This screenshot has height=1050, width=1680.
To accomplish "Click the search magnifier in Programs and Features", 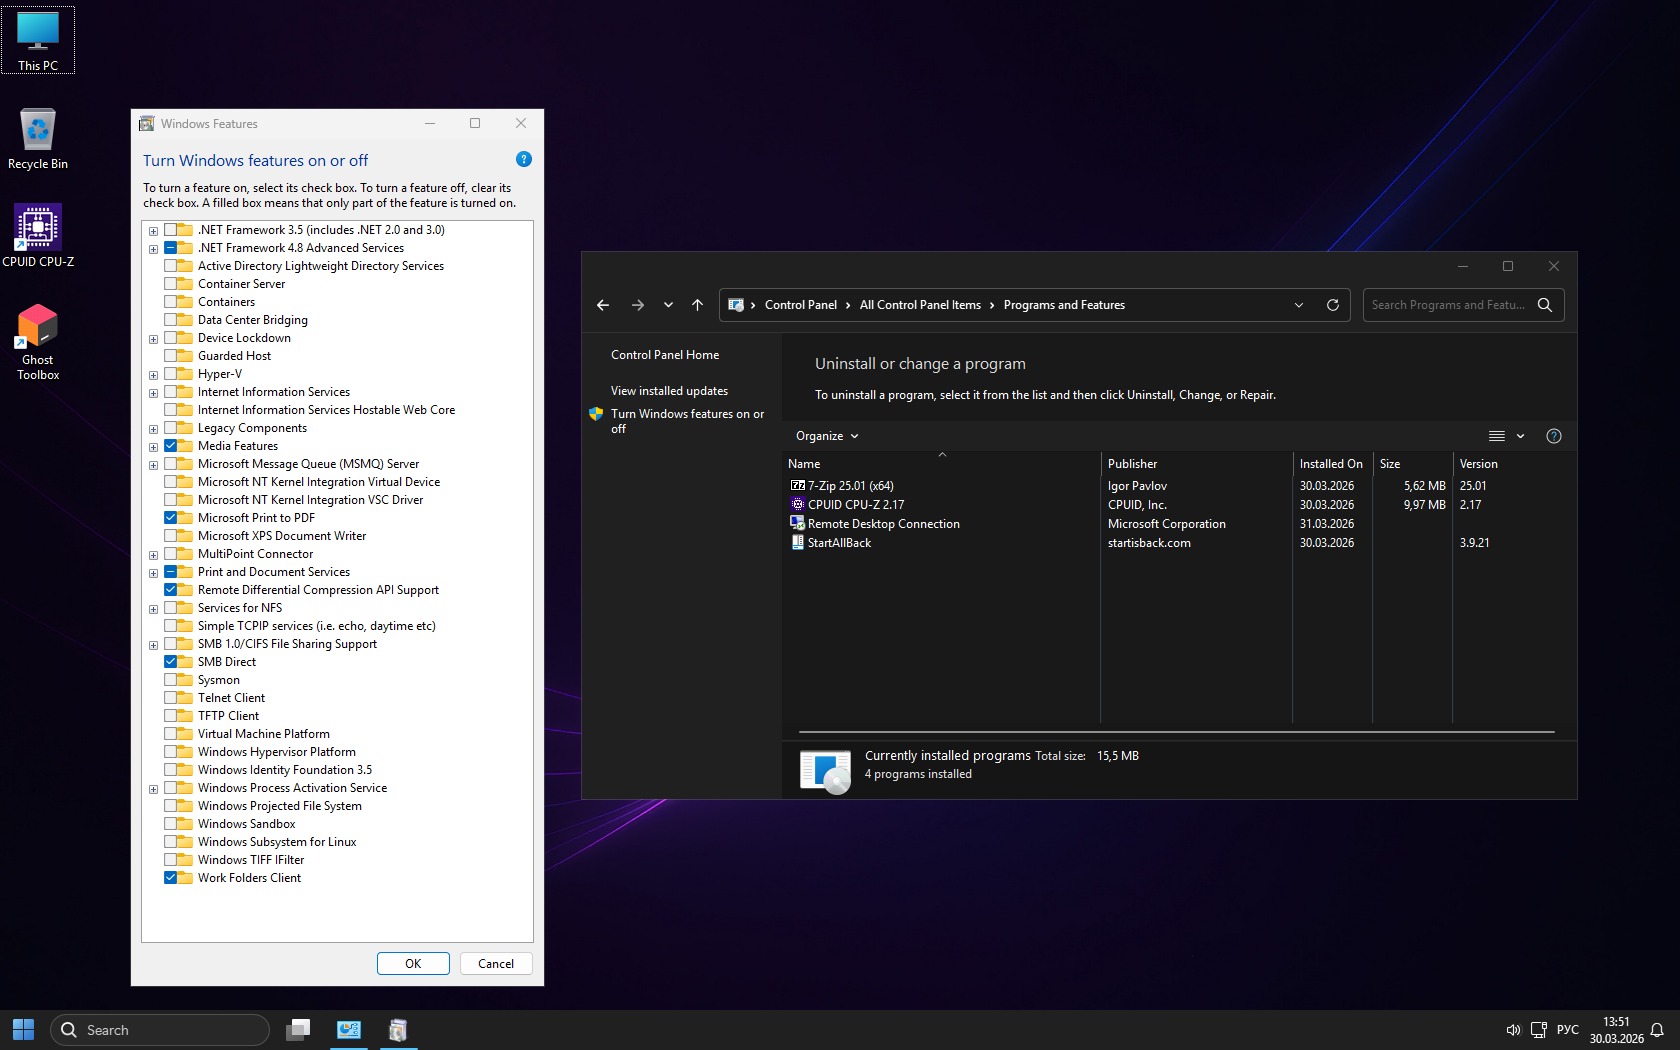I will point(1544,305).
